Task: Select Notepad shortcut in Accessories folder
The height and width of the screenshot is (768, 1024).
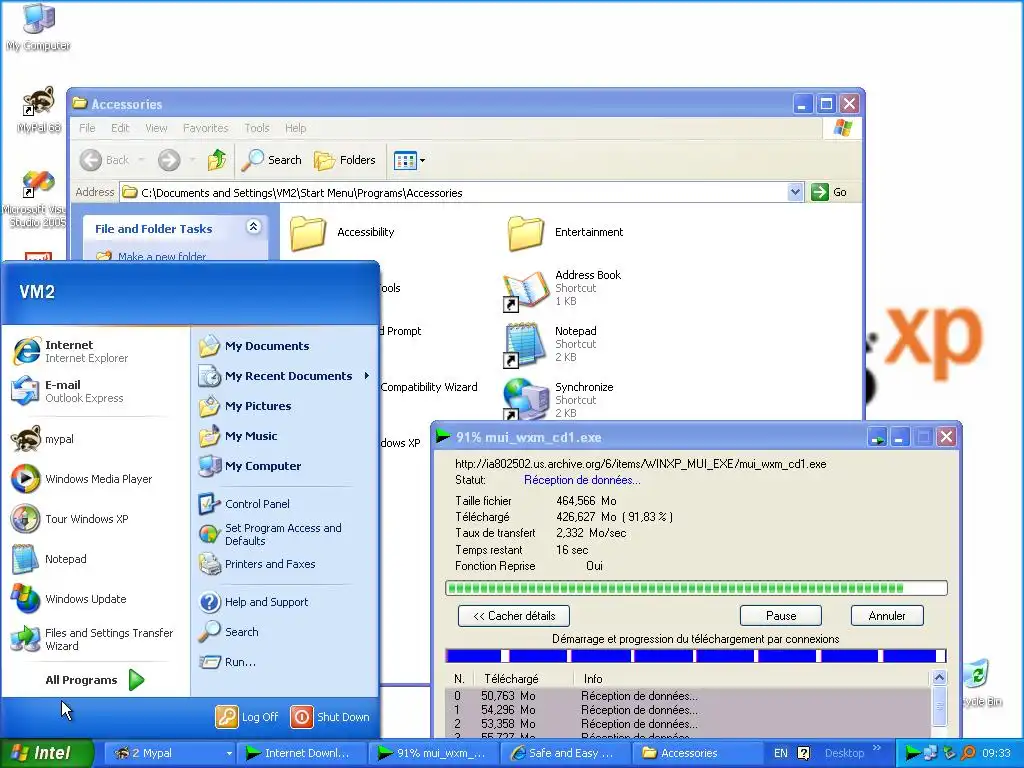Action: 526,345
